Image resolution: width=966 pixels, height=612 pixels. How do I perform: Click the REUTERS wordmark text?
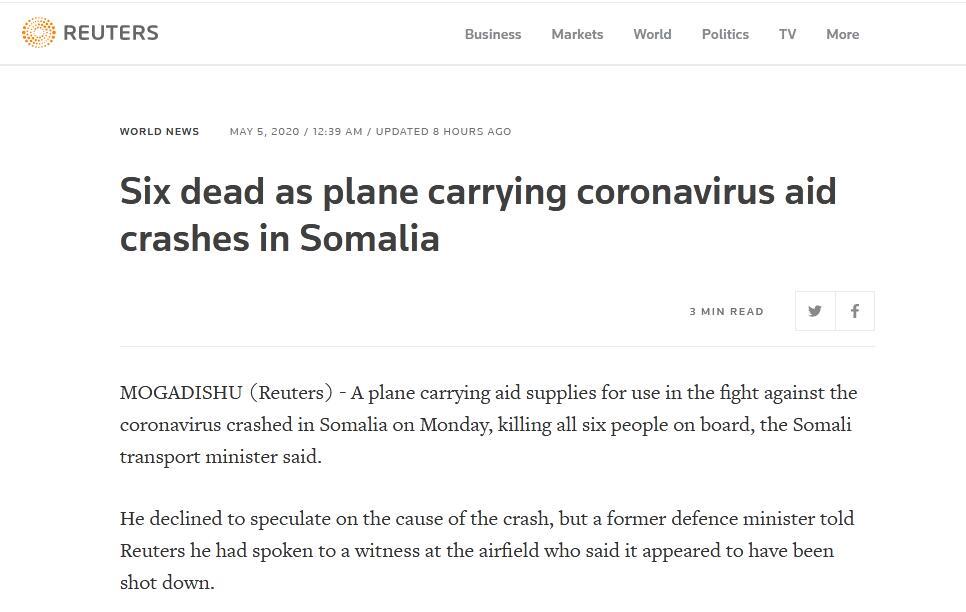click(x=110, y=33)
